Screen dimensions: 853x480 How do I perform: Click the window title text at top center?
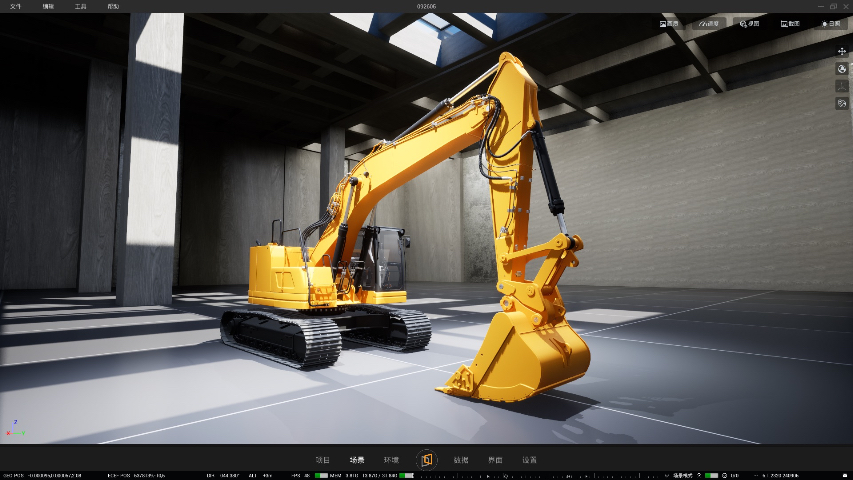(x=426, y=7)
